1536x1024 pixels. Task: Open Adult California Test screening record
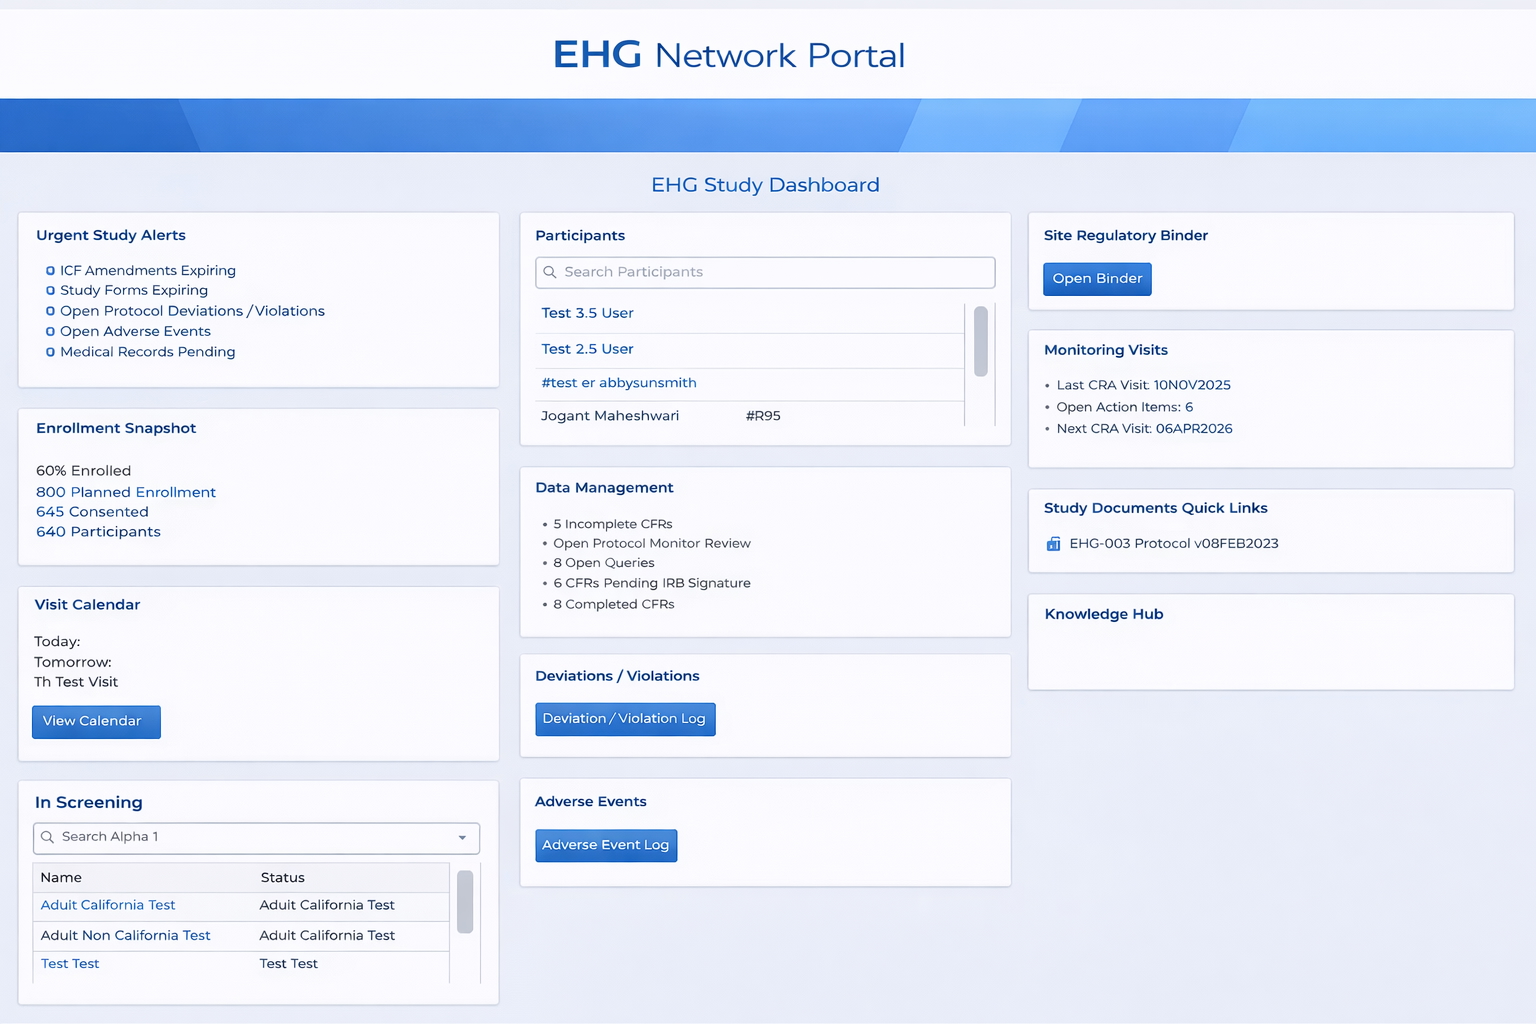click(108, 905)
